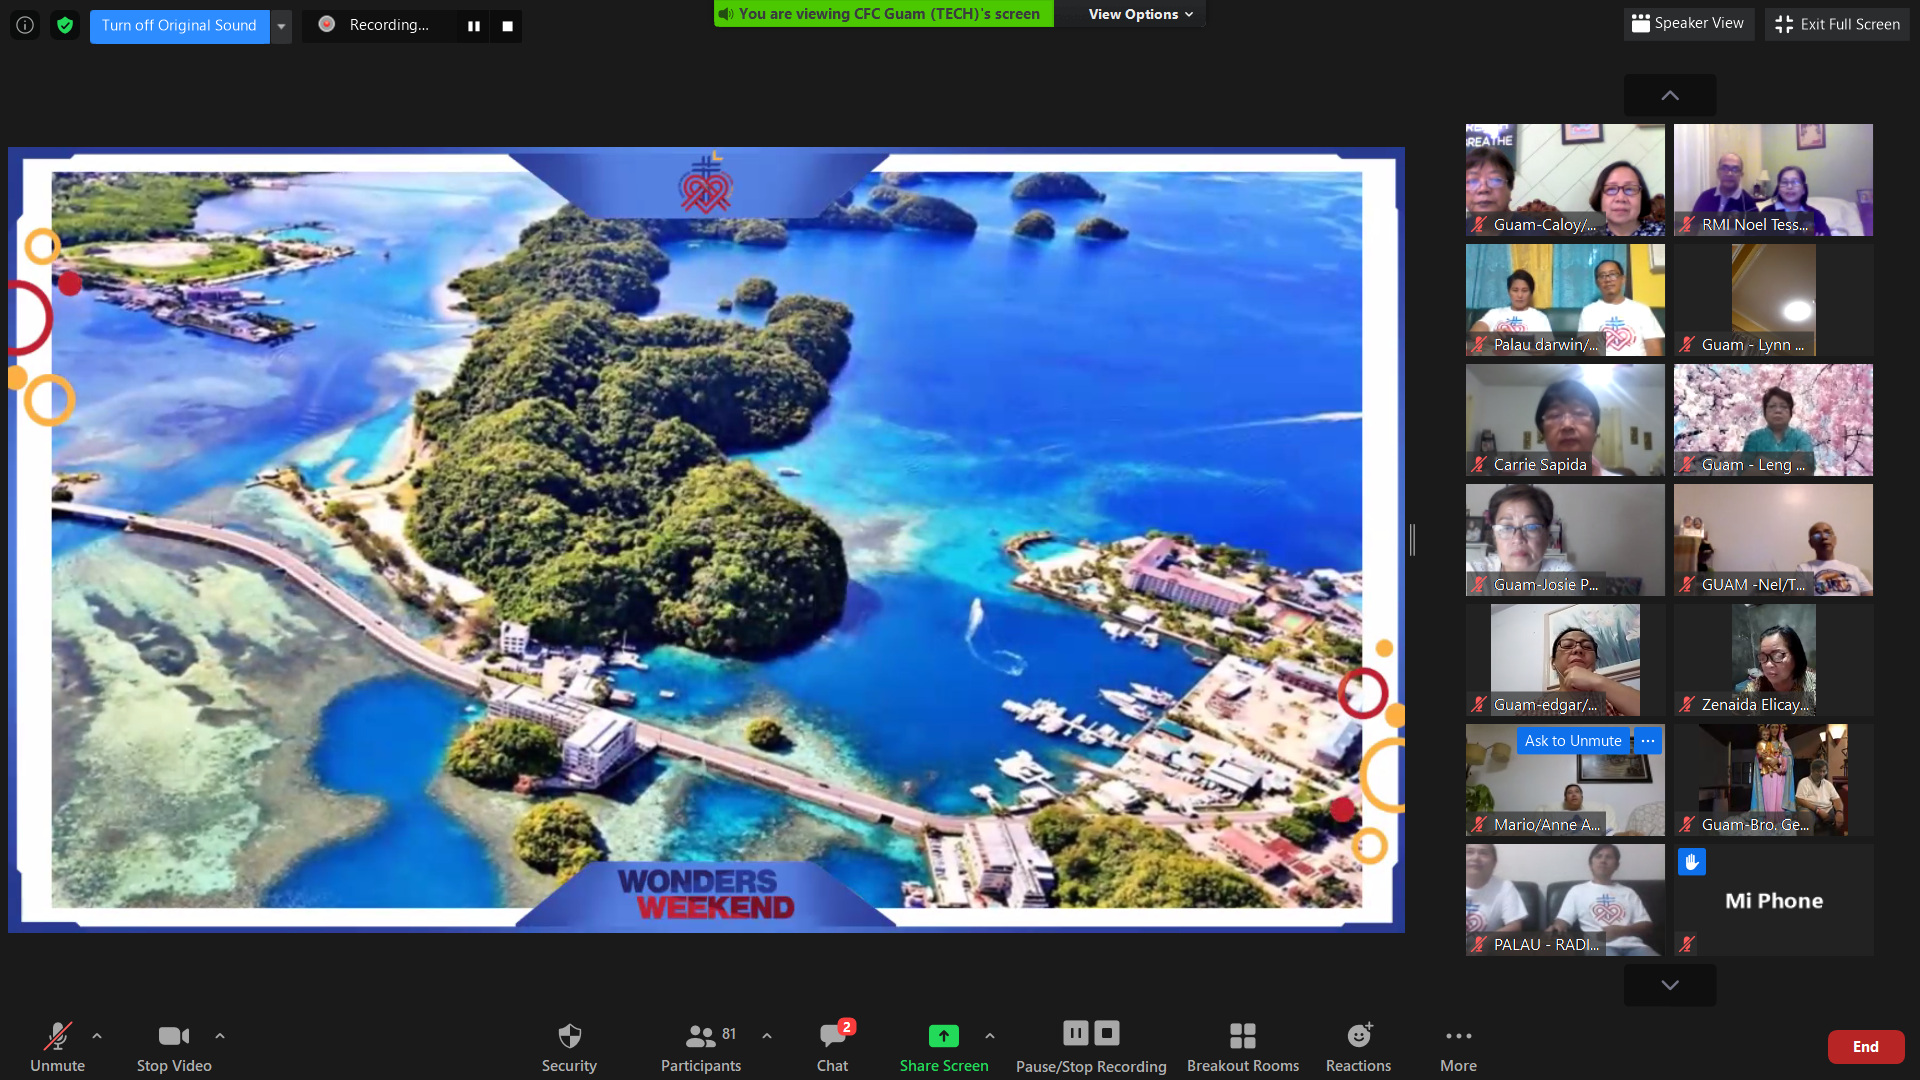Select the PALAU - RADI video thumbnail

coord(1565,900)
